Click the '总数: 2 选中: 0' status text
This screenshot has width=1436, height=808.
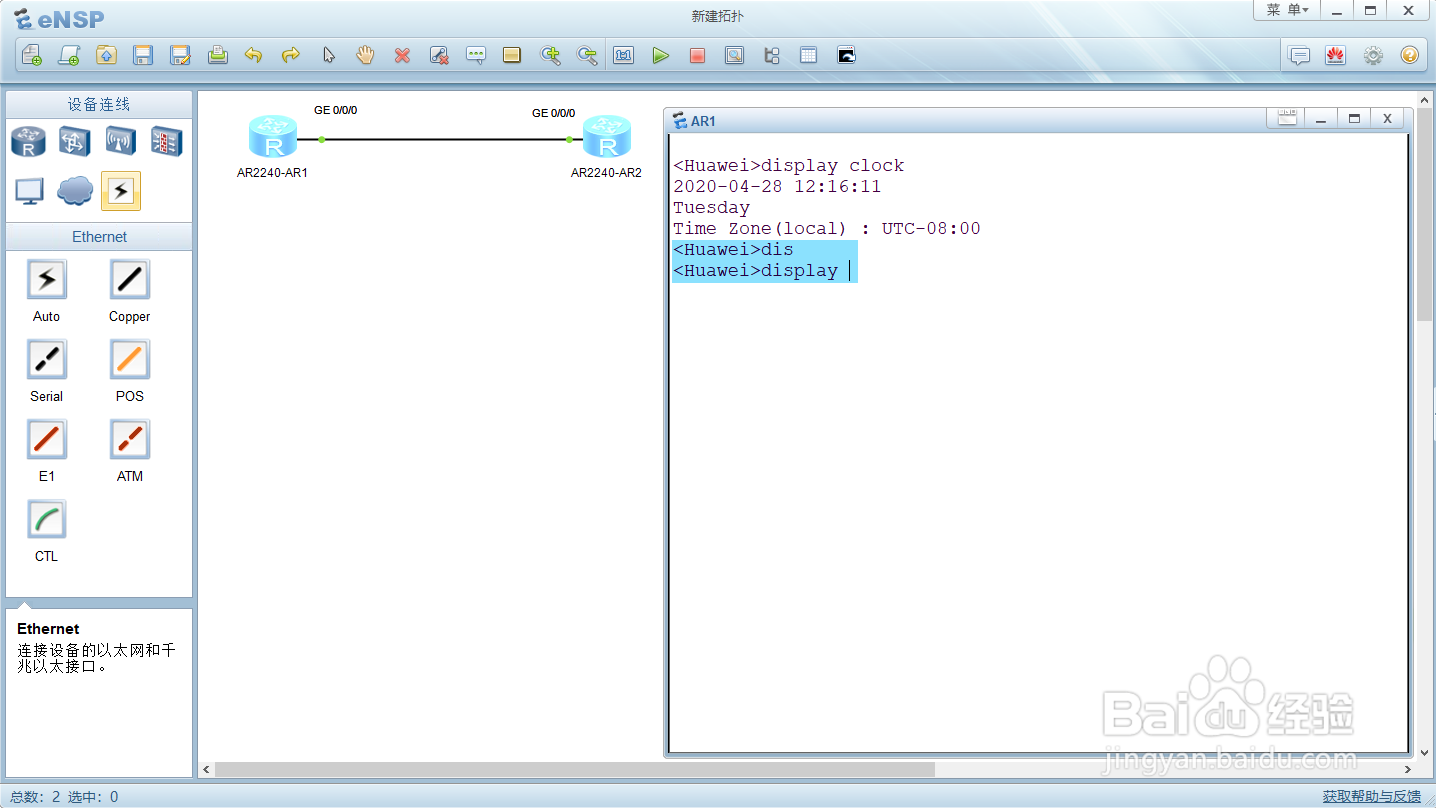[x=65, y=797]
